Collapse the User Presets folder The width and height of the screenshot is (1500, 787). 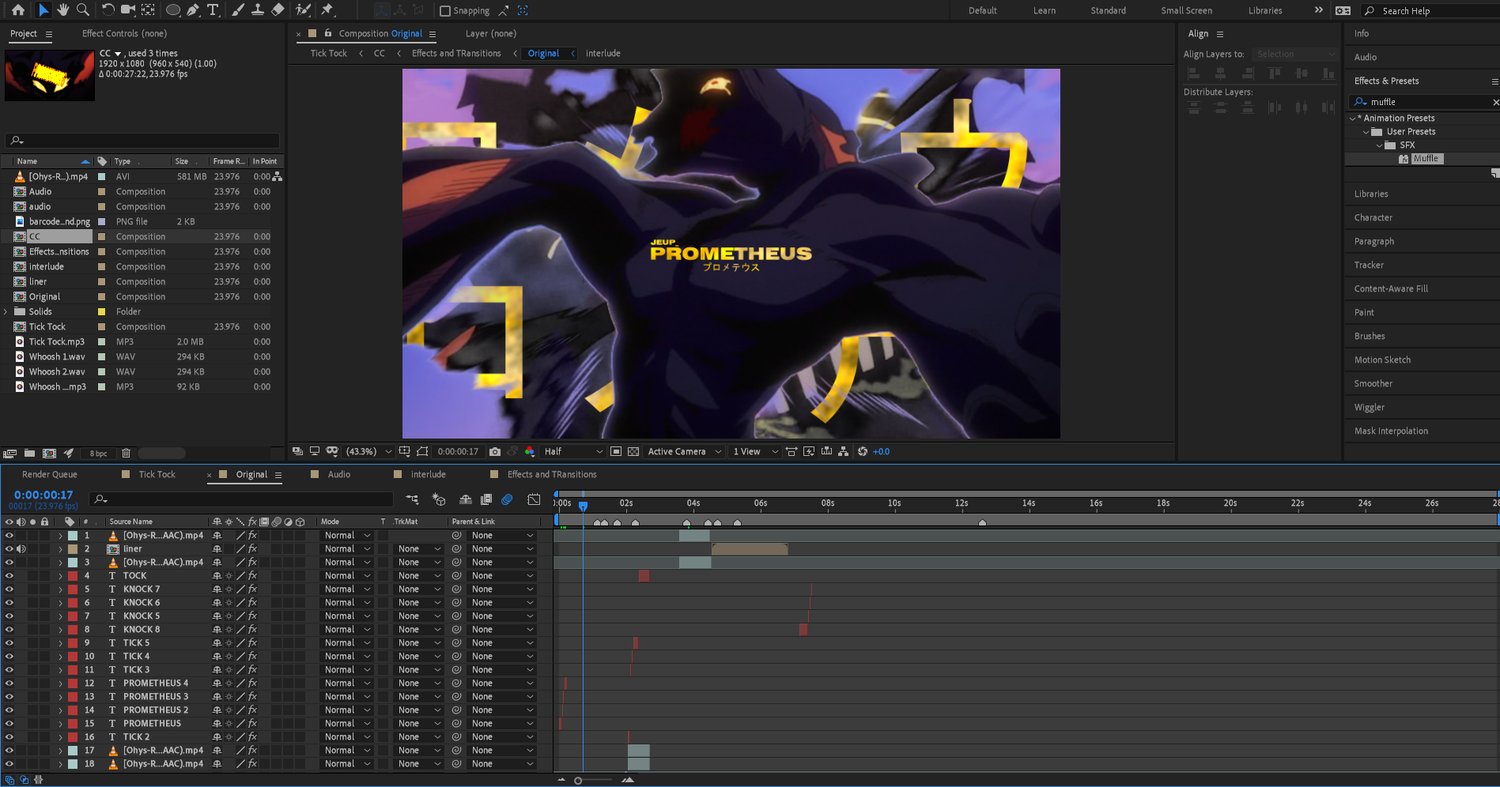click(1365, 132)
